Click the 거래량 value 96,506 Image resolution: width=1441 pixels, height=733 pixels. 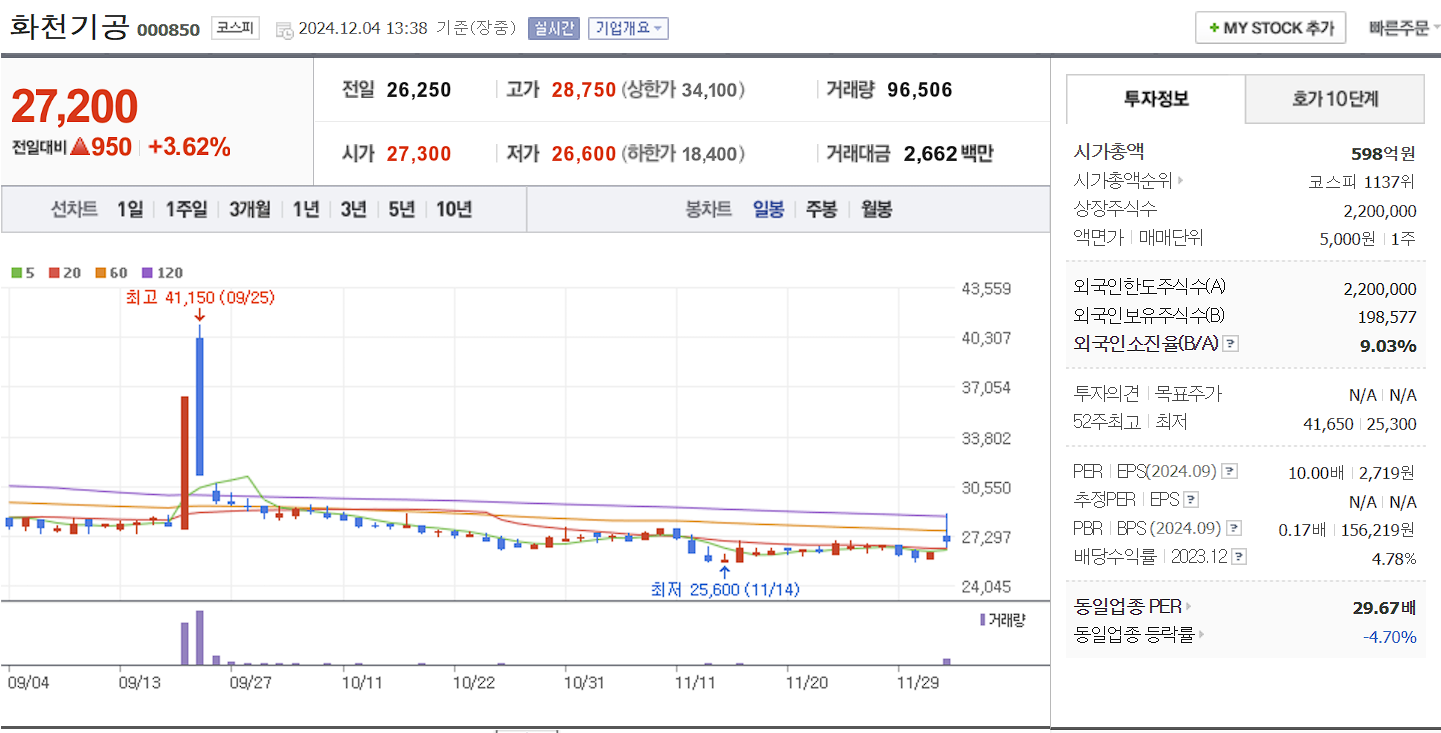pos(920,90)
